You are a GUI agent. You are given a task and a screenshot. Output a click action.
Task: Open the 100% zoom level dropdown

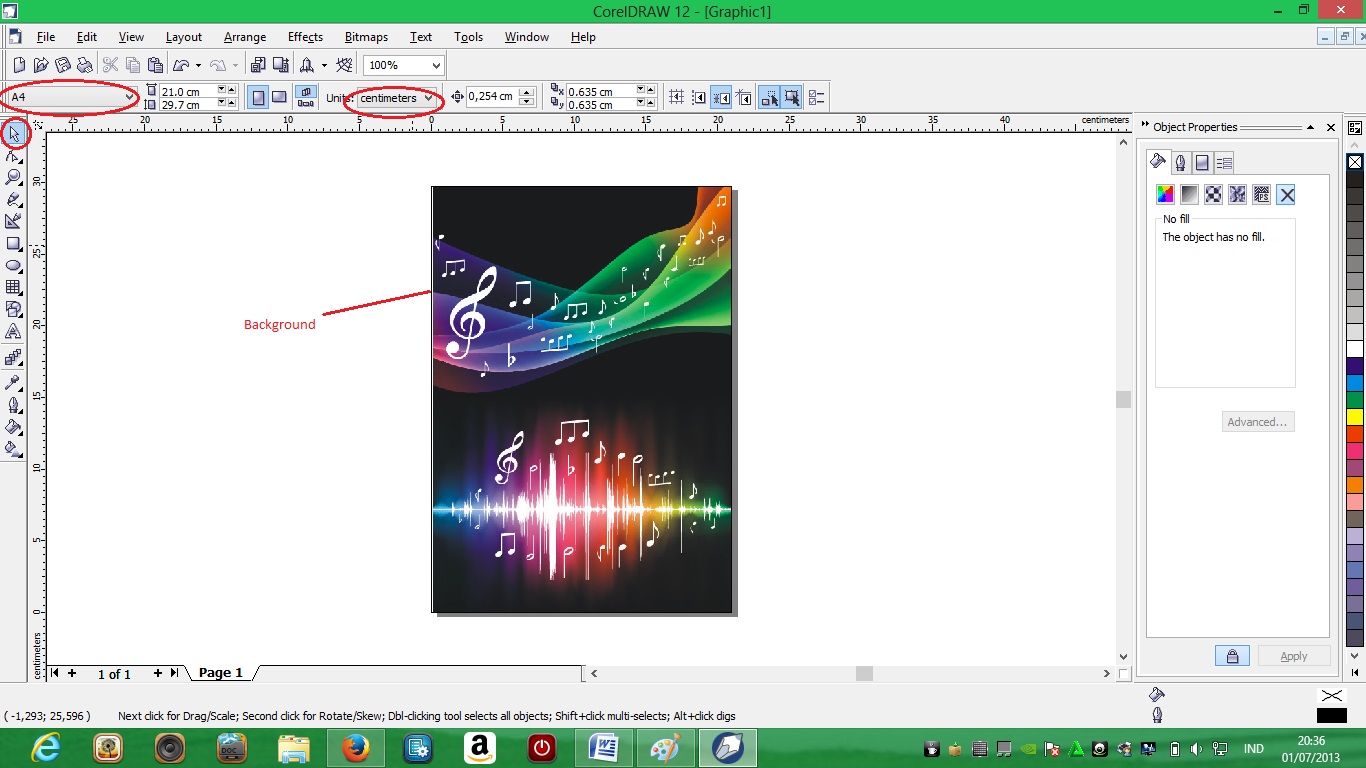[x=435, y=65]
